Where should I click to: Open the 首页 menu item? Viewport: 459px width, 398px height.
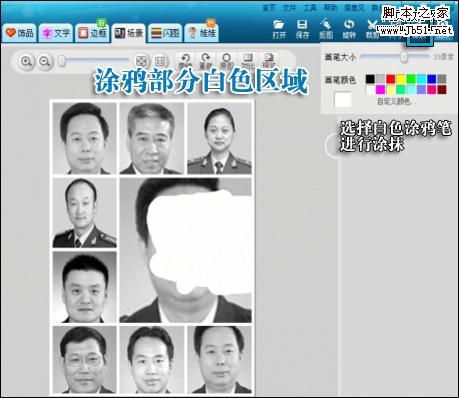[x=269, y=8]
